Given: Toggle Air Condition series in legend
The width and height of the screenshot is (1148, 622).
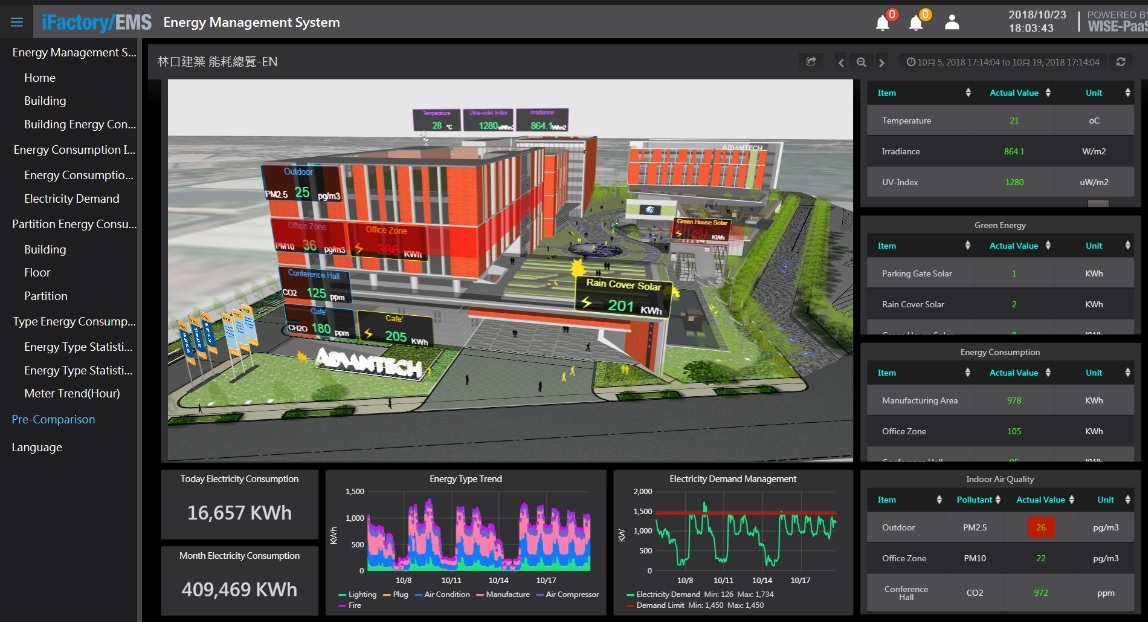Looking at the screenshot, I should click(x=442, y=594).
